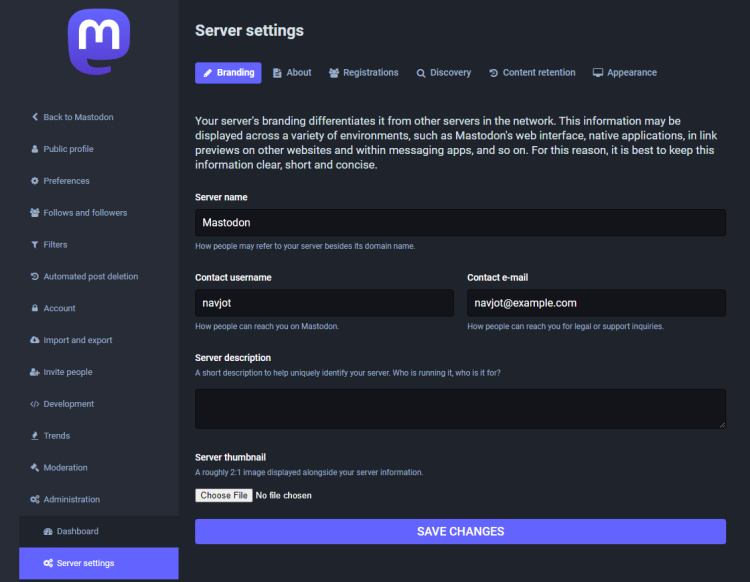Click the Development code icon
The width and height of the screenshot is (750, 582).
pyautogui.click(x=35, y=404)
